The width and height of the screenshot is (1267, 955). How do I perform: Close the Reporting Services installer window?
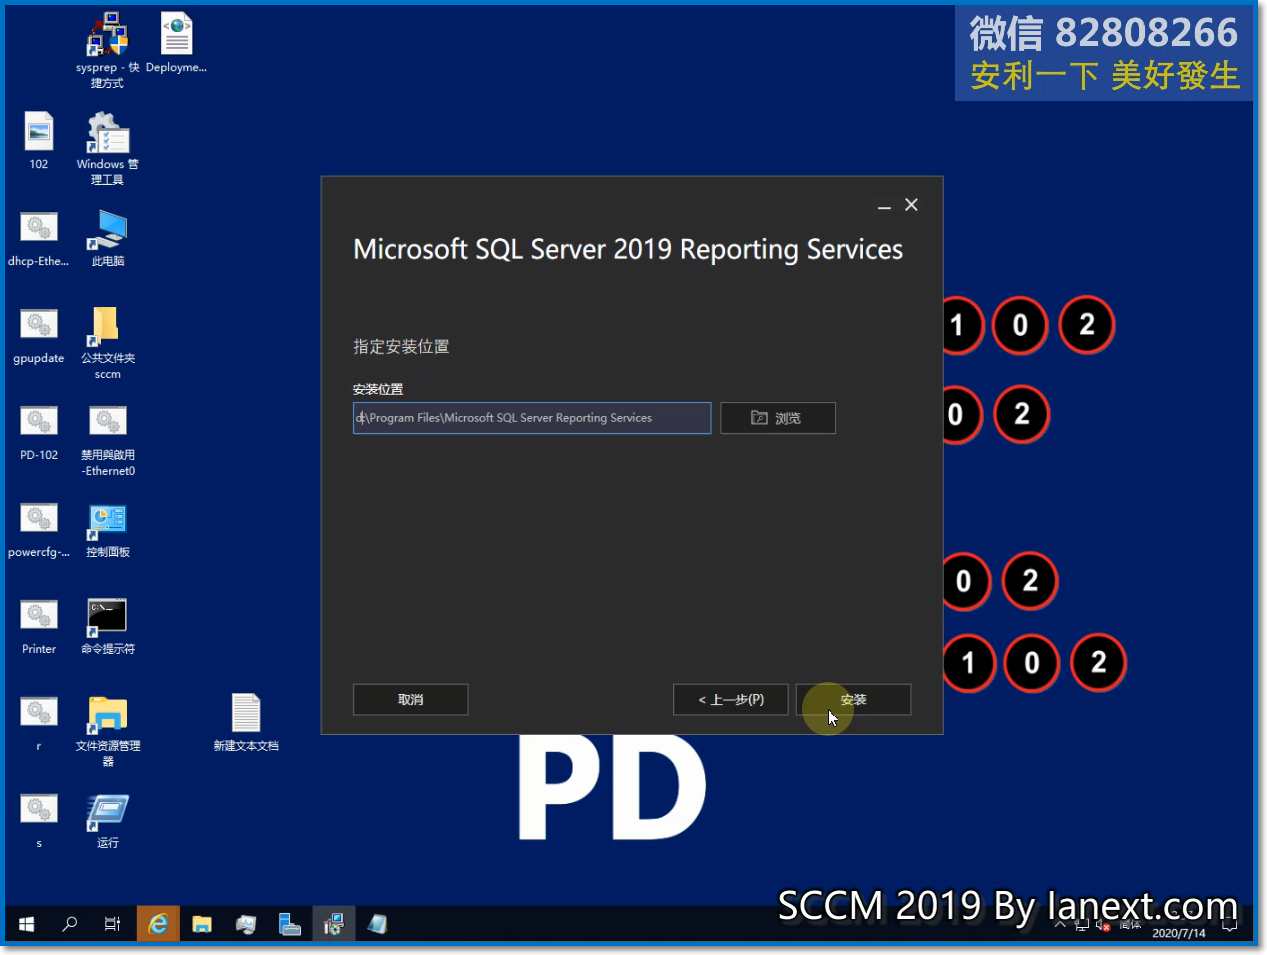(x=911, y=205)
